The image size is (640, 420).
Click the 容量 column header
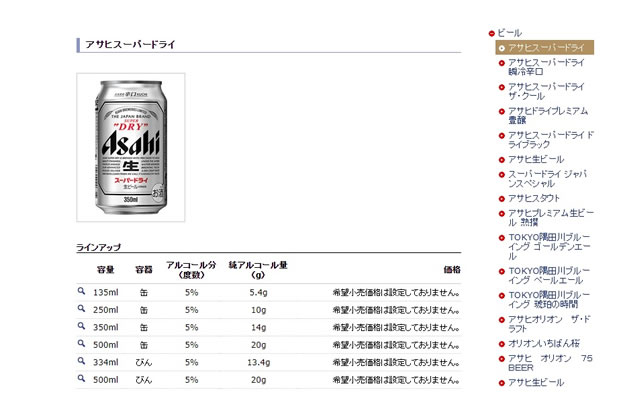point(105,269)
